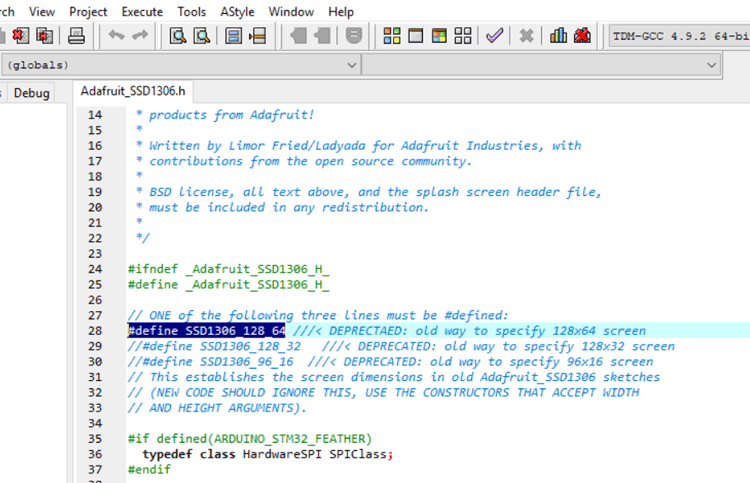Click the Rebuild All icon
This screenshot has width=750, height=483.
click(462, 36)
